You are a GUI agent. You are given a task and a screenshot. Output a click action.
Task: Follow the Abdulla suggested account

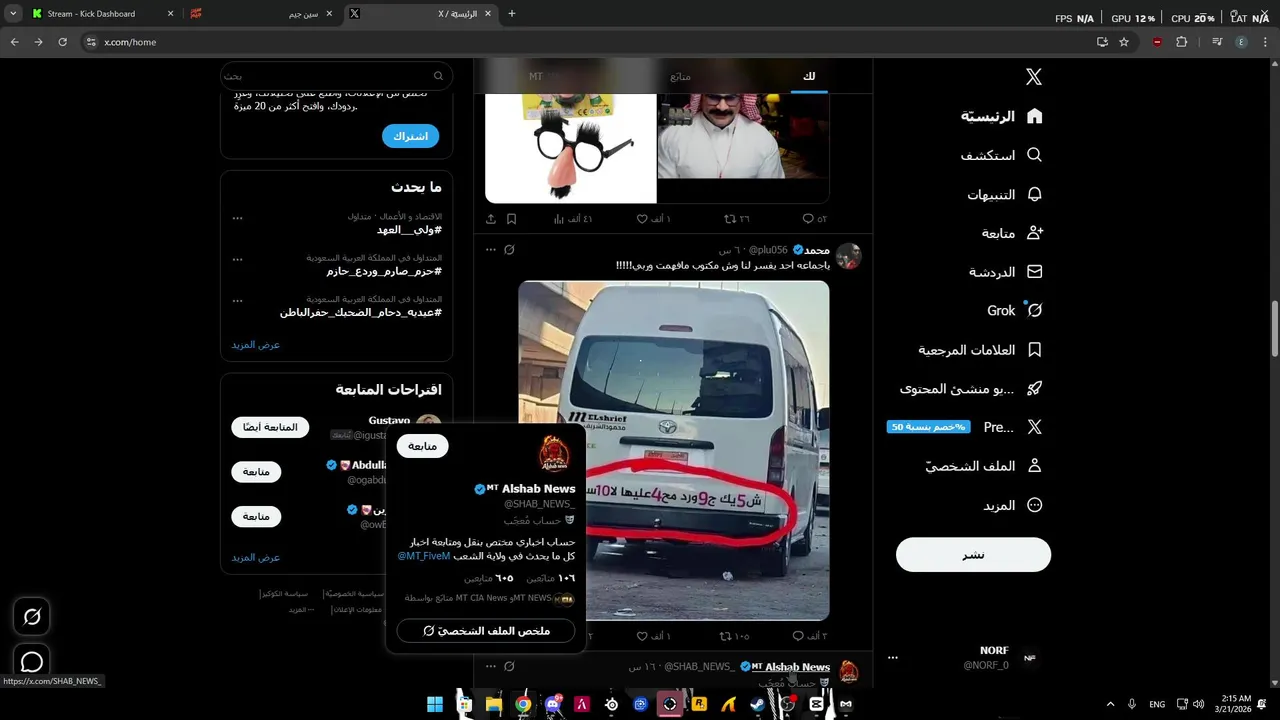[256, 471]
